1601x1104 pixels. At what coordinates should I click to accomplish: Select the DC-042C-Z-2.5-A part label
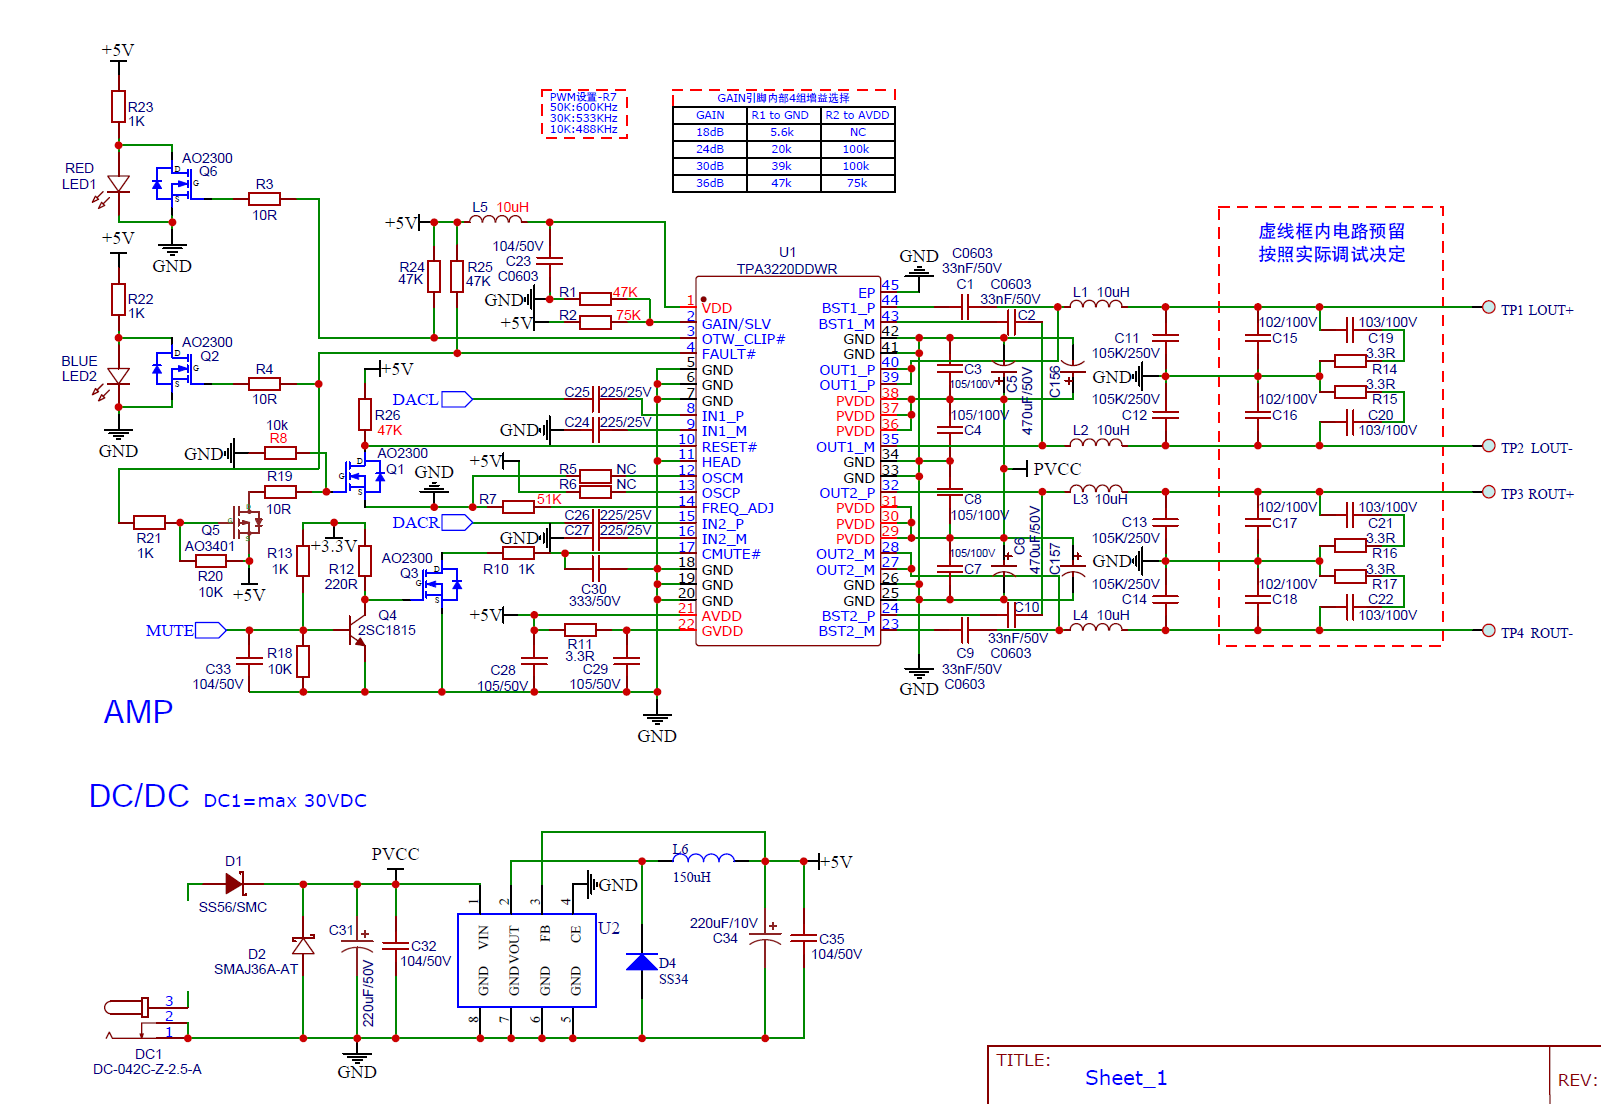pyautogui.click(x=147, y=1069)
